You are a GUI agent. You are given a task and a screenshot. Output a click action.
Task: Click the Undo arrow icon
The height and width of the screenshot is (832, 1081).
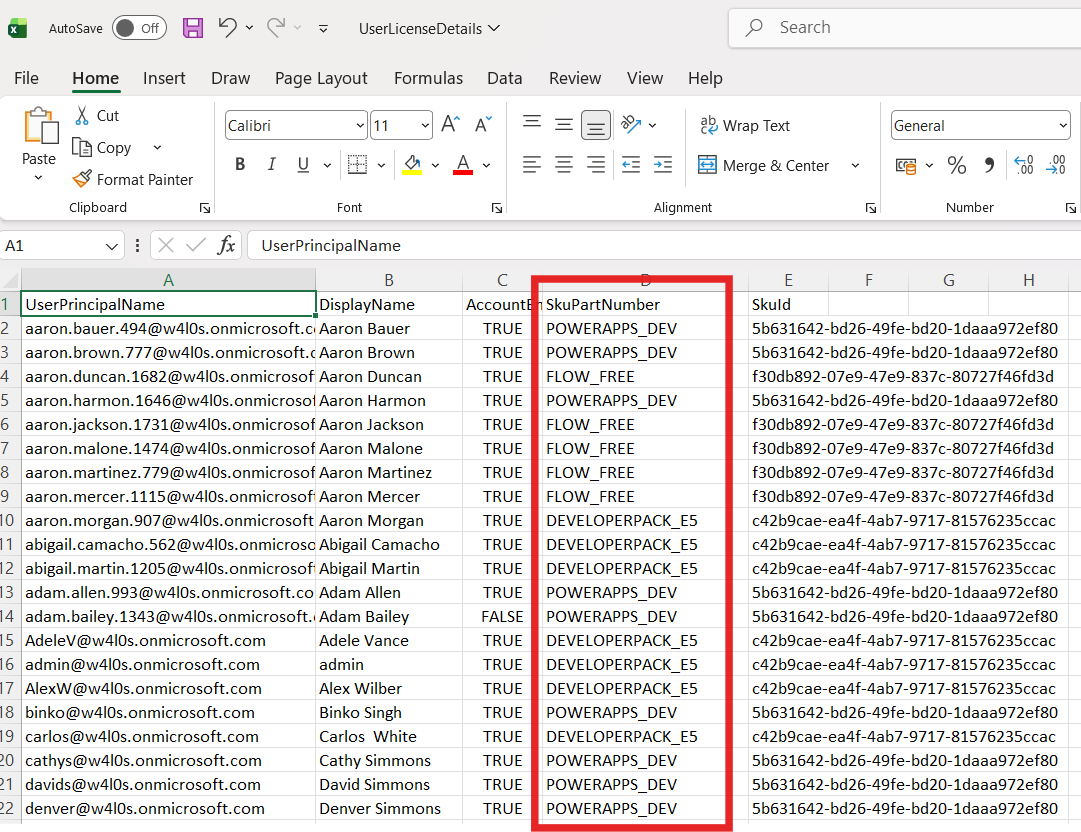(227, 28)
